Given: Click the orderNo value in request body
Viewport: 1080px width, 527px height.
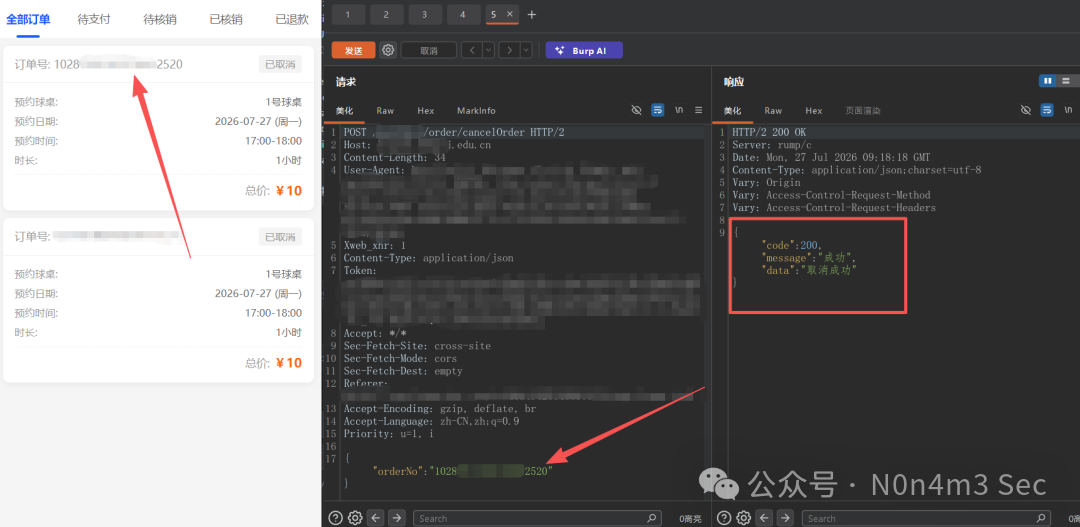Looking at the screenshot, I should [x=491, y=472].
